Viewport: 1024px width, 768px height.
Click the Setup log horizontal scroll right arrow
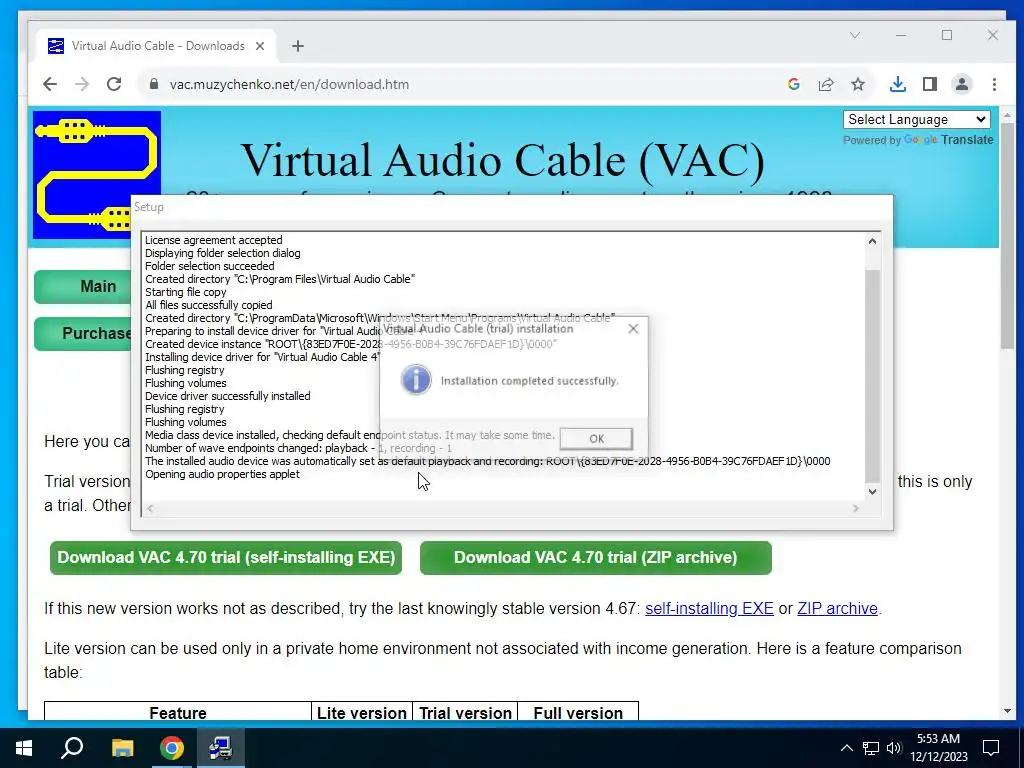856,508
